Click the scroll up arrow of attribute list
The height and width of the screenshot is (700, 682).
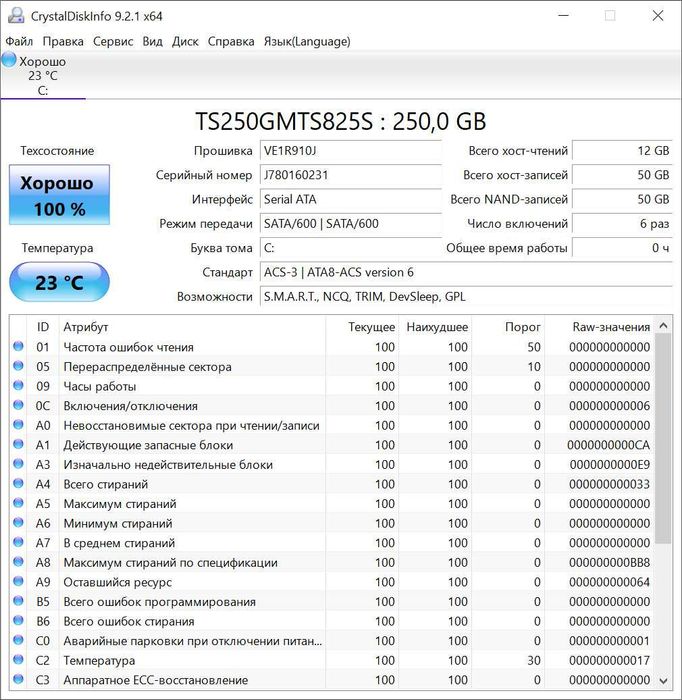(663, 325)
